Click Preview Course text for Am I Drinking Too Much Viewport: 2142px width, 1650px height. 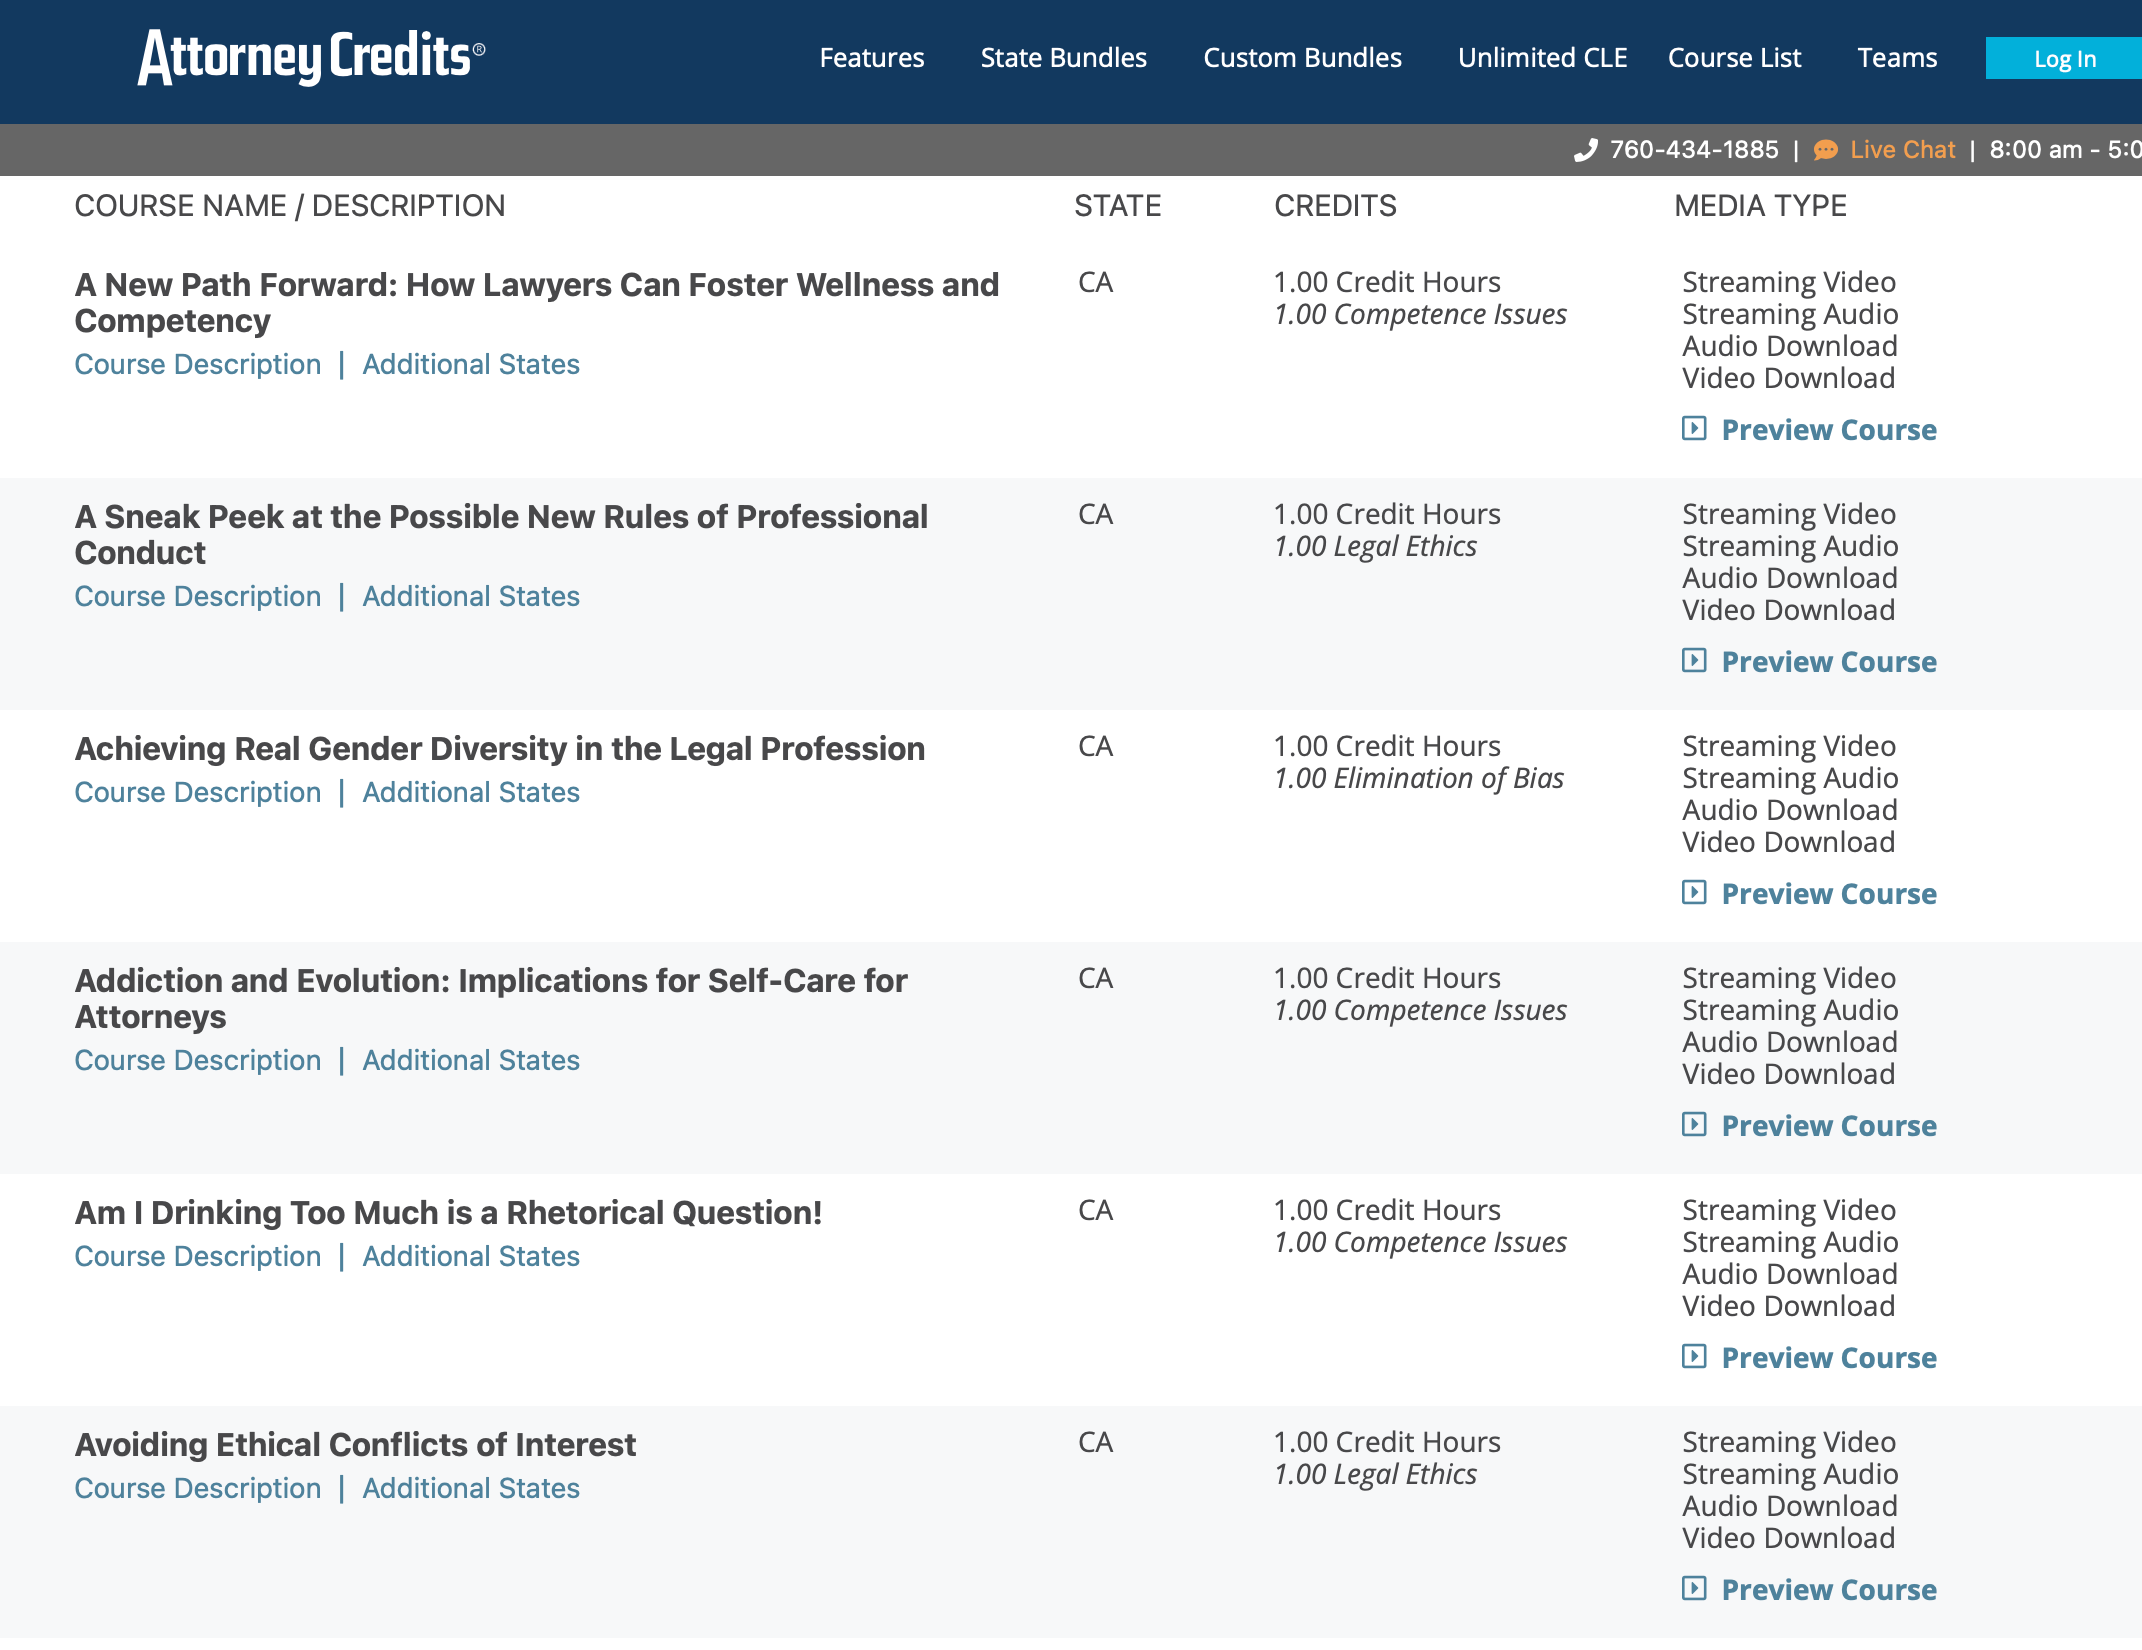point(1829,1358)
